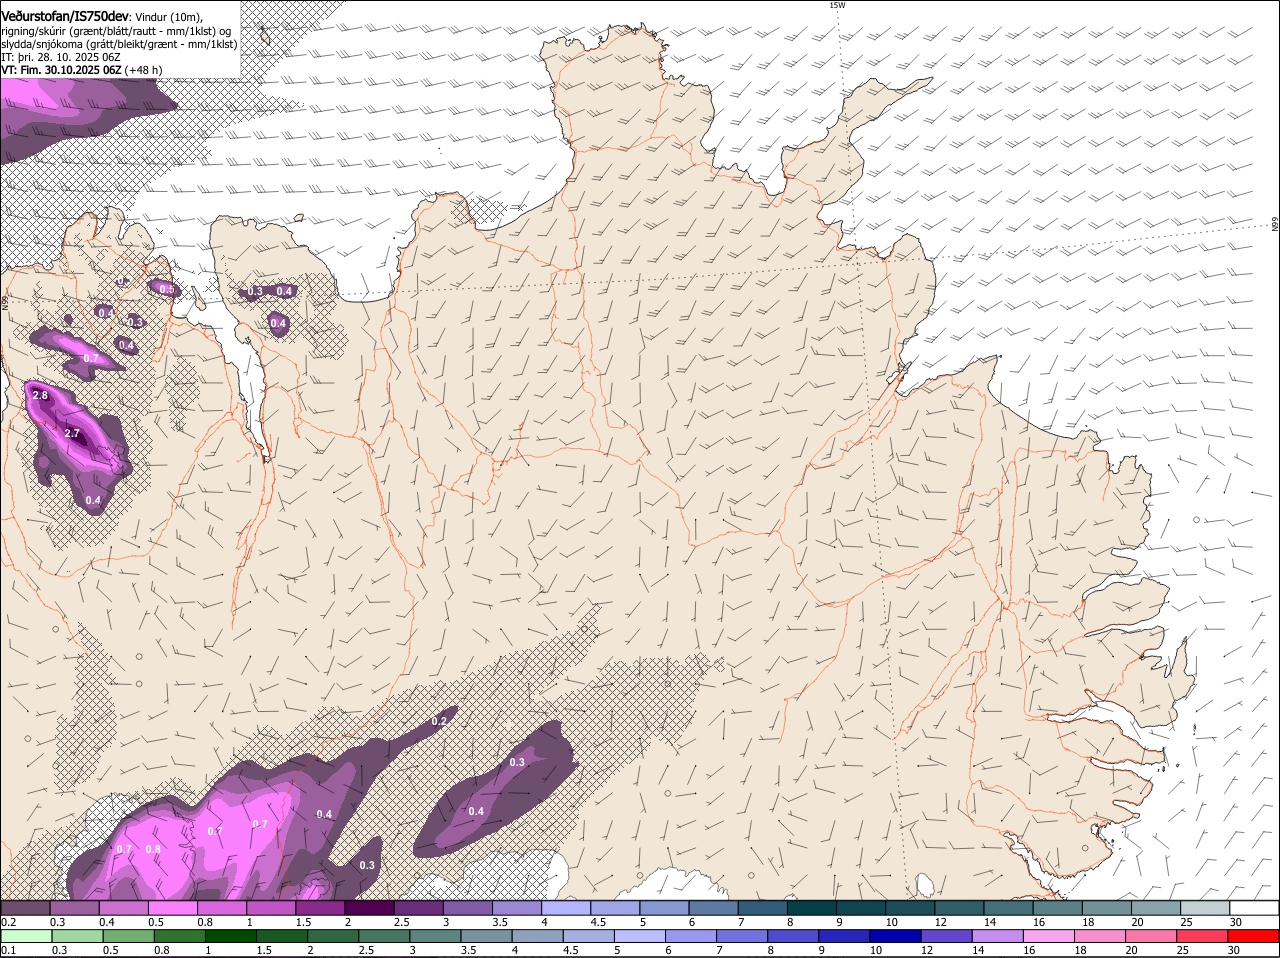Click the '30' label in the snow legend
The image size is (1280, 958).
1236,921
